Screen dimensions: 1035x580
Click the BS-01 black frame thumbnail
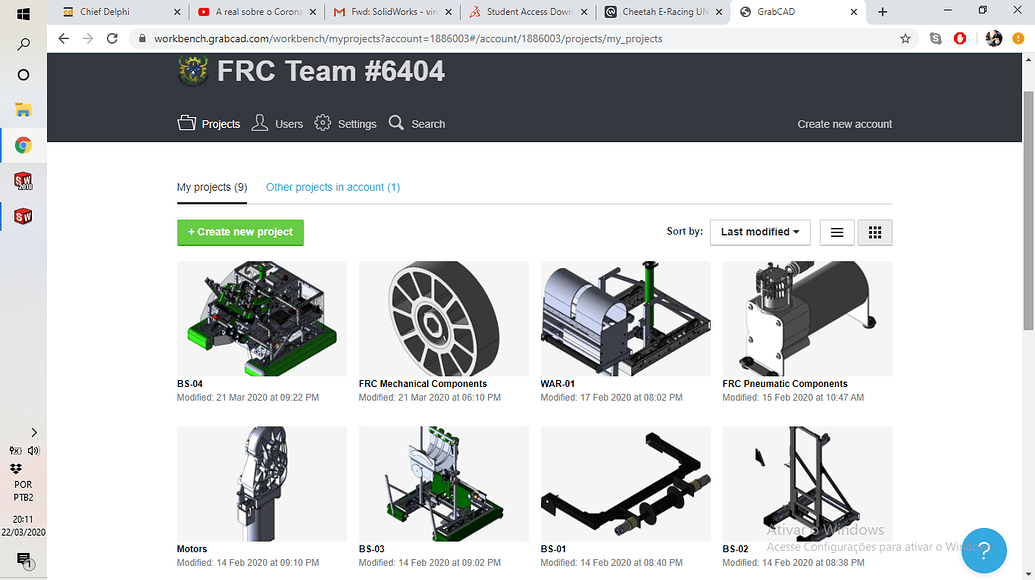pos(626,484)
